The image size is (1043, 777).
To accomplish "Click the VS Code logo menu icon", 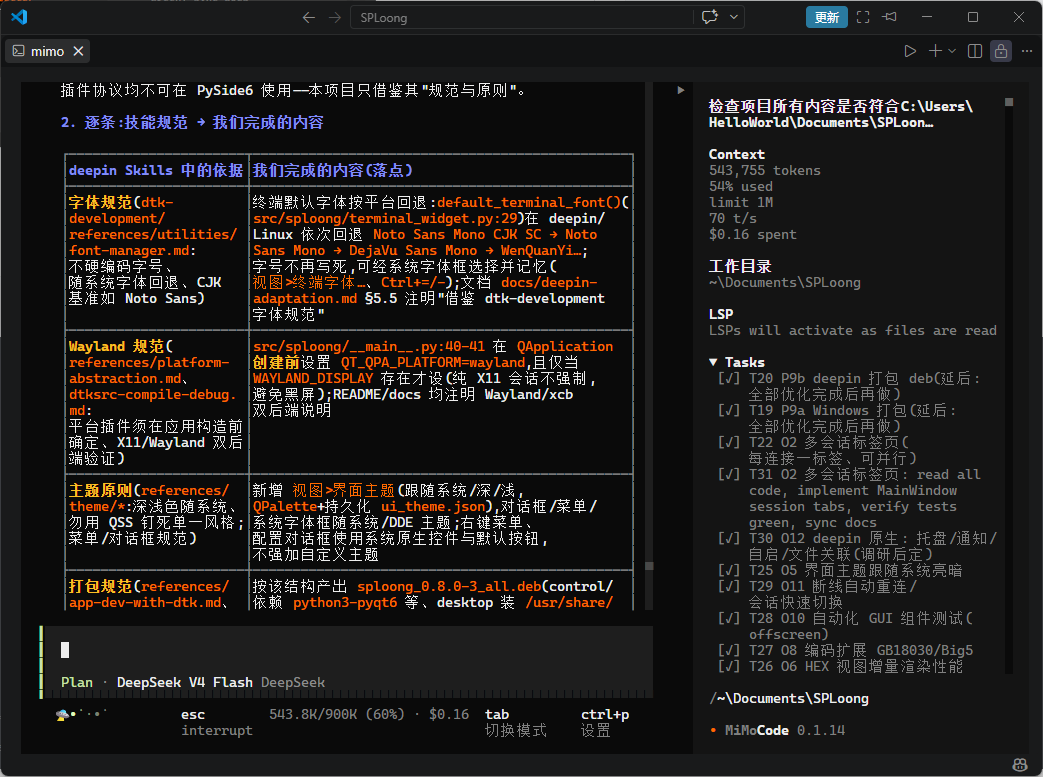I will click(x=19, y=17).
